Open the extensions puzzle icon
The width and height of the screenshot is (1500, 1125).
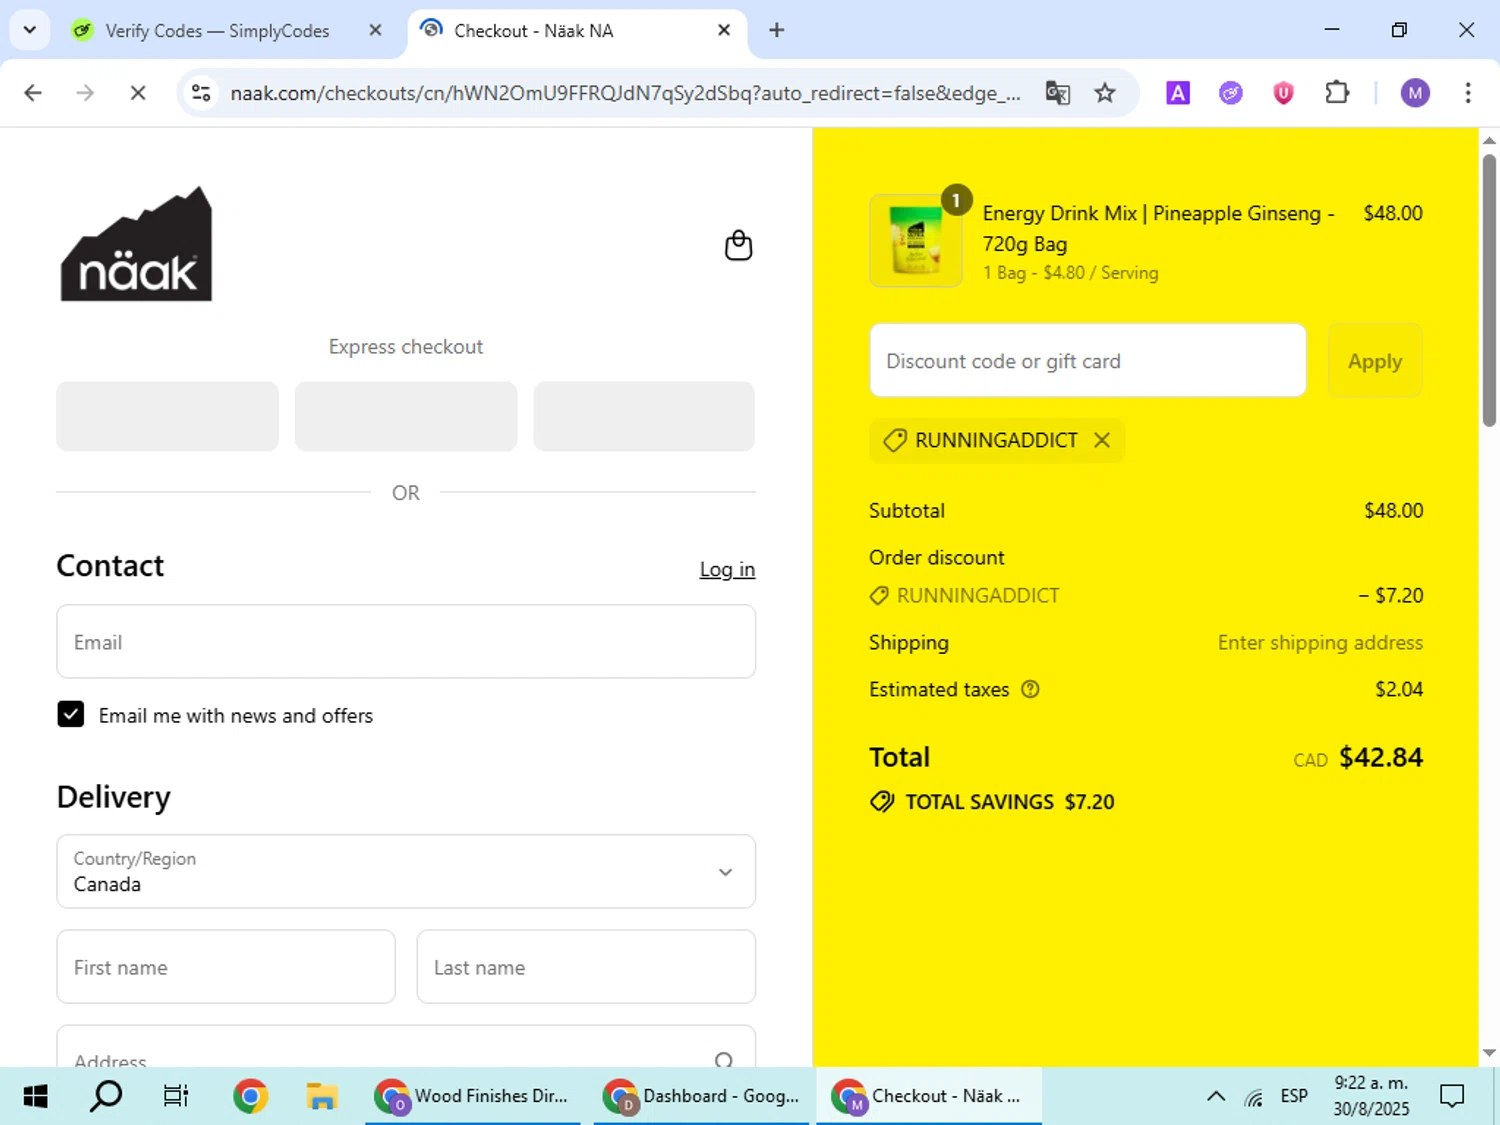[x=1337, y=93]
